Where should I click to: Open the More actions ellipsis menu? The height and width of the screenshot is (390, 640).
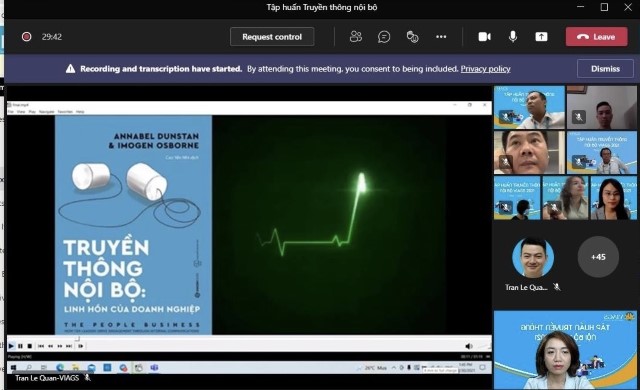point(441,37)
